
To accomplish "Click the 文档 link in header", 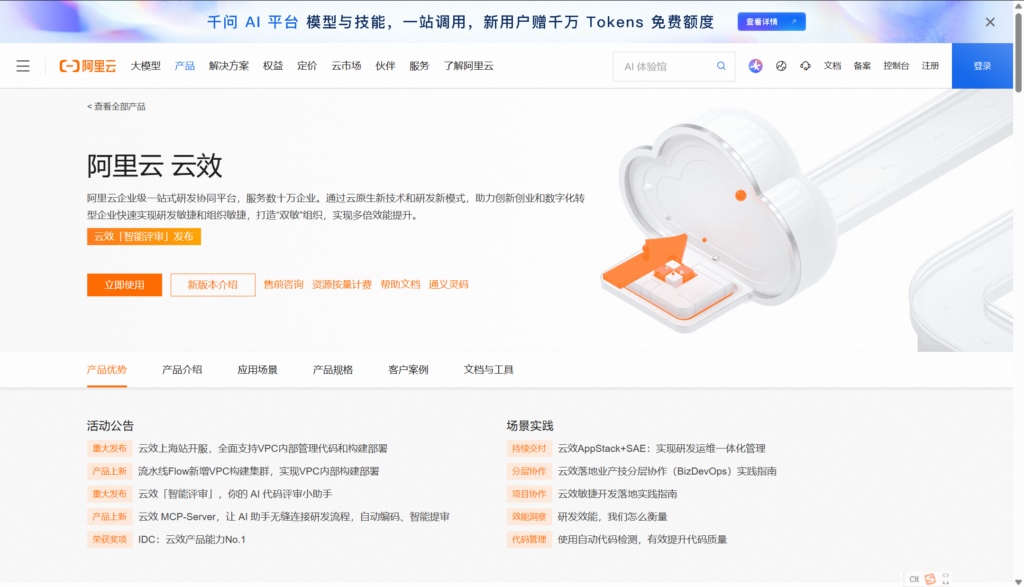I will (x=832, y=66).
